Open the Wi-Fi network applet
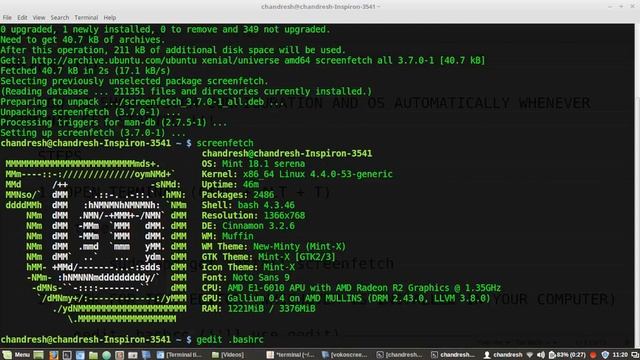This screenshot has height=360, width=640. [530, 355]
